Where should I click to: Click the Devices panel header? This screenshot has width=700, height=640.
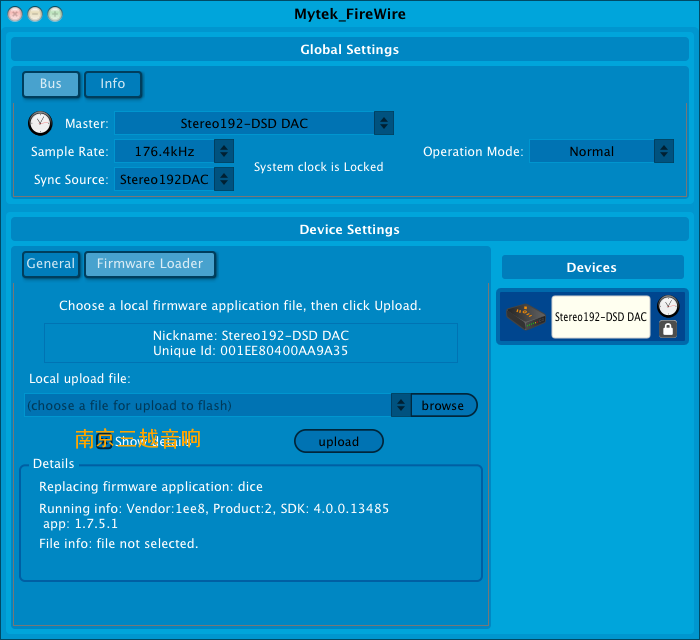click(x=592, y=267)
